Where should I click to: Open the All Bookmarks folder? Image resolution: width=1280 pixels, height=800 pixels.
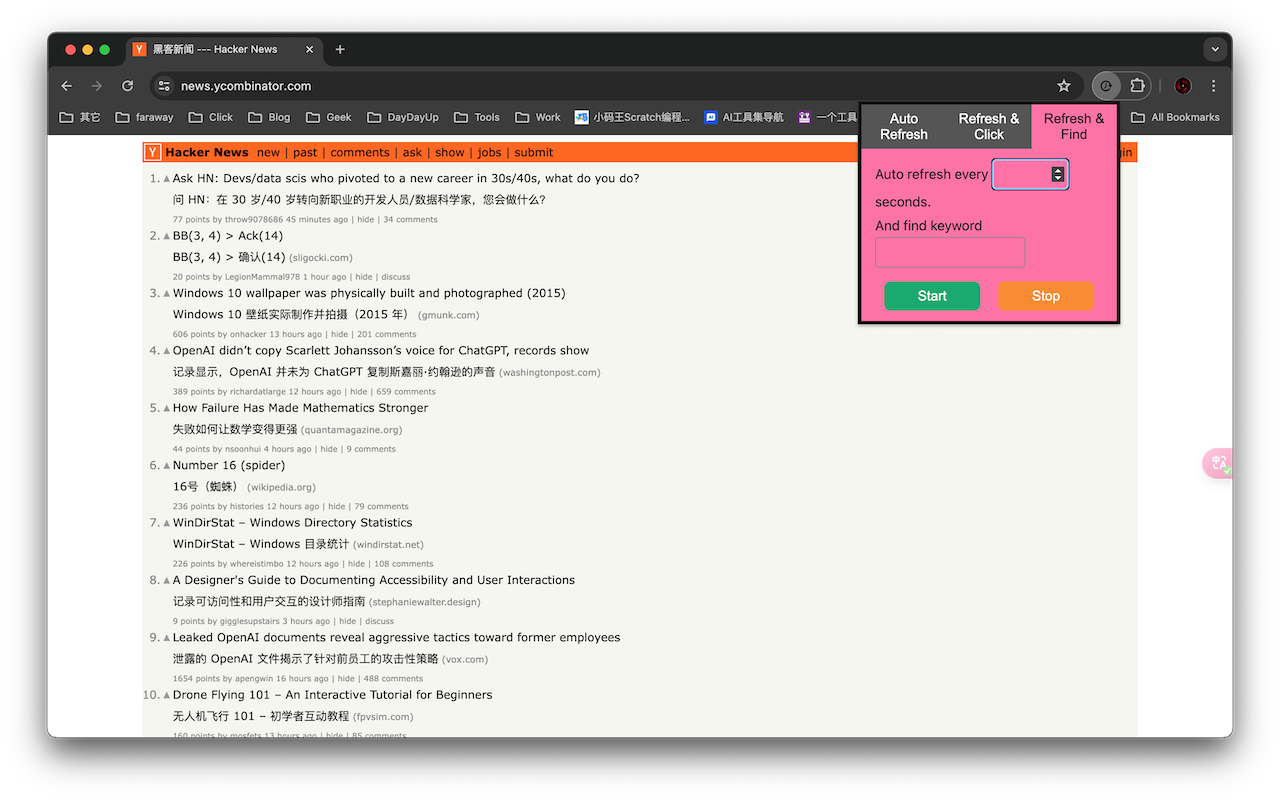point(1175,117)
